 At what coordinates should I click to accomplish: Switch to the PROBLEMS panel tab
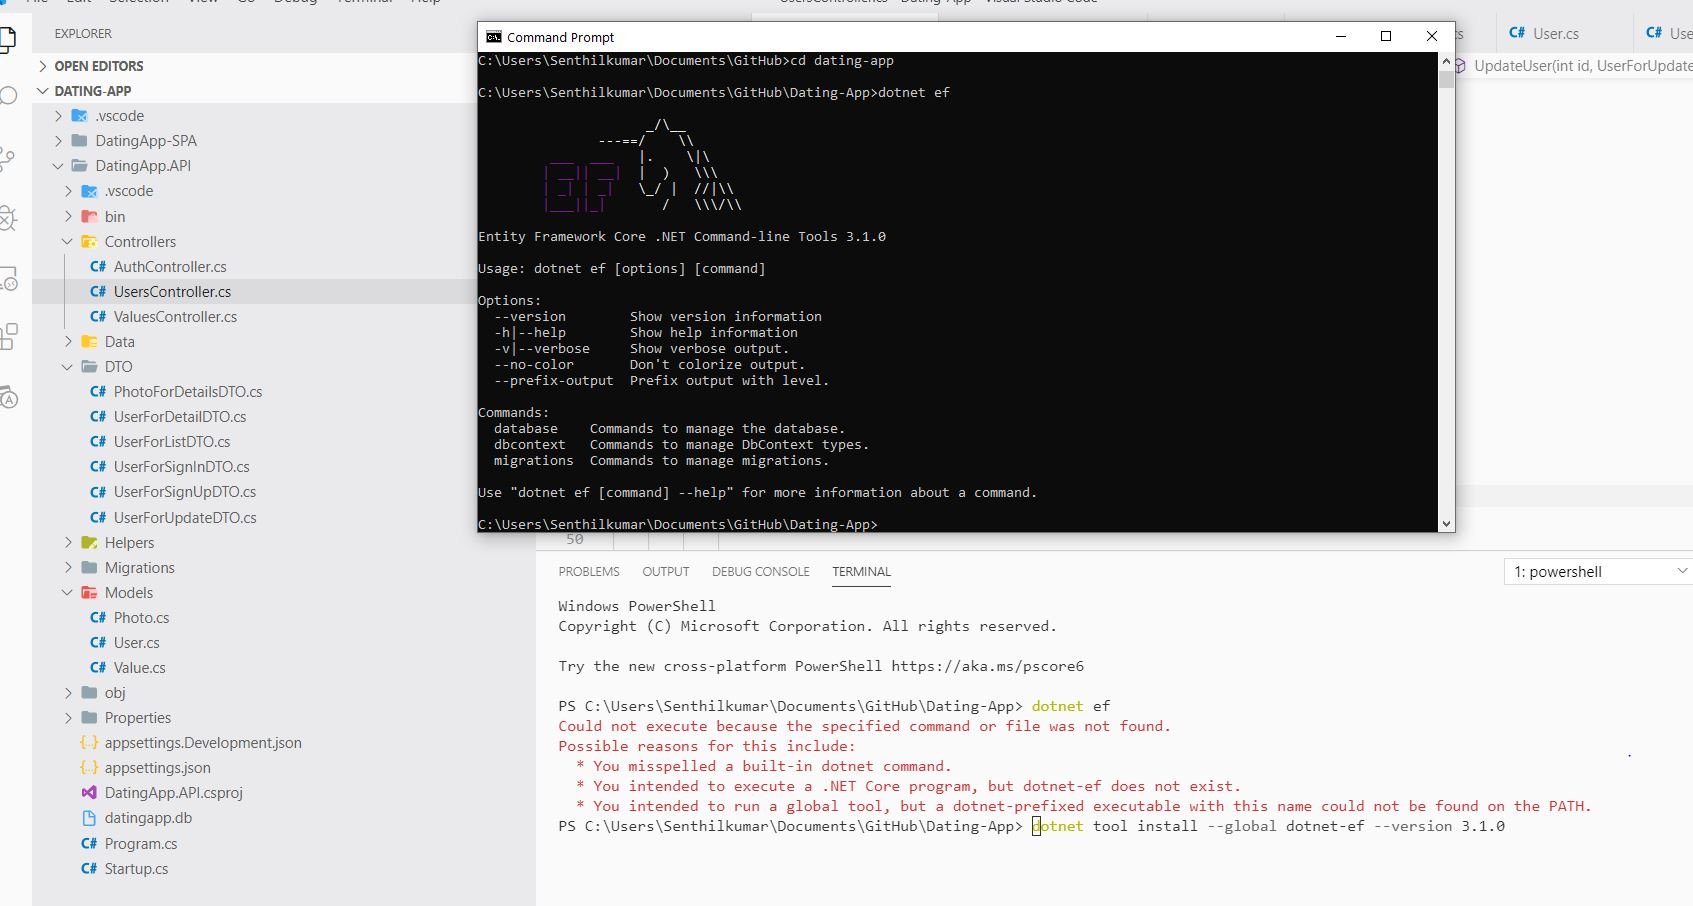tap(589, 572)
